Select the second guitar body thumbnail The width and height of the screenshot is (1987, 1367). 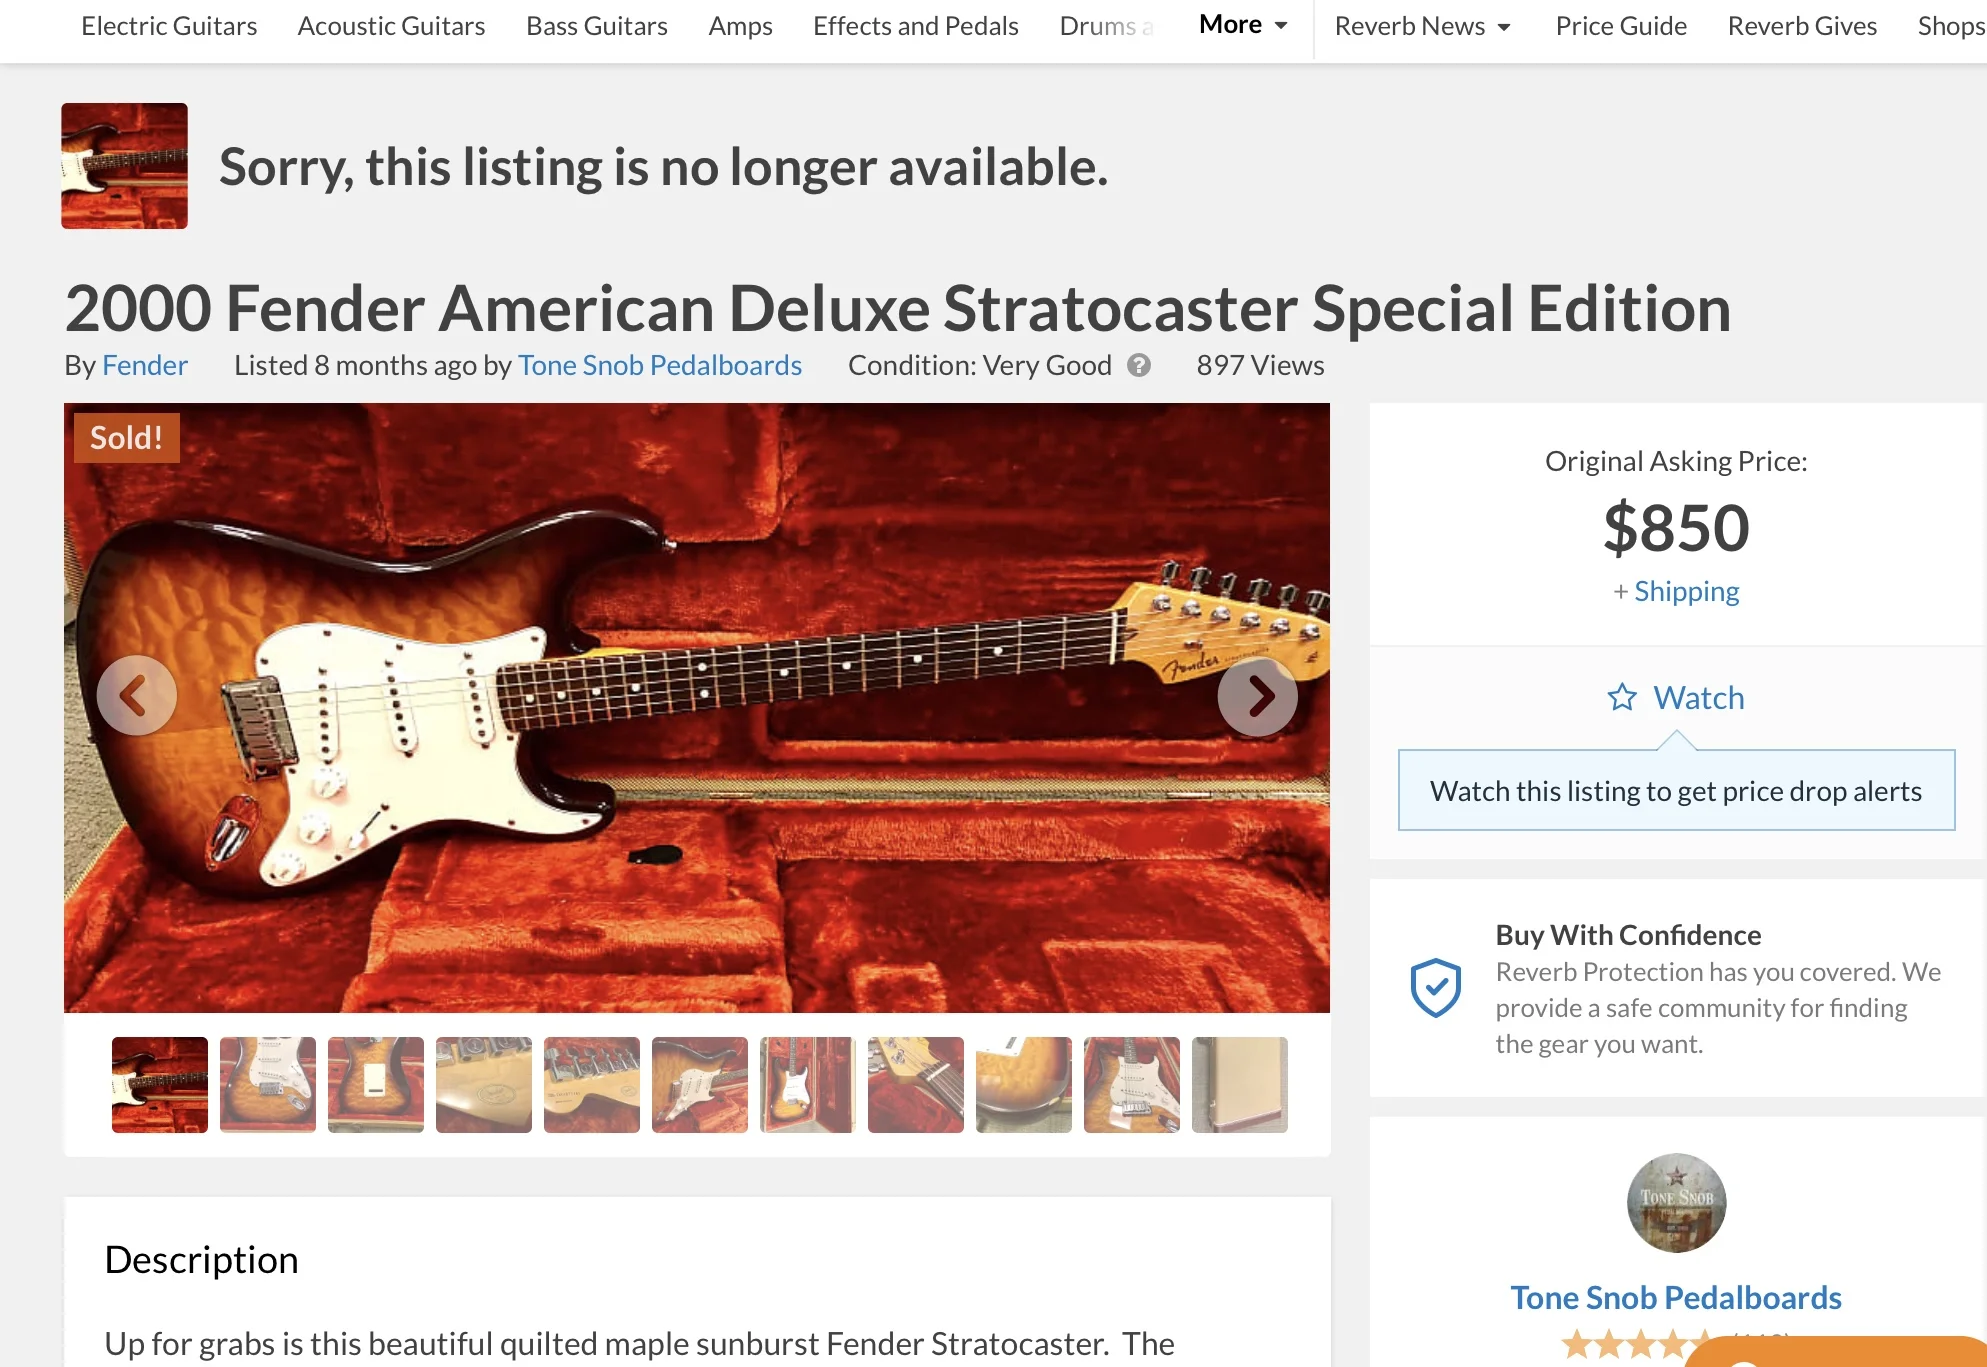(x=268, y=1085)
